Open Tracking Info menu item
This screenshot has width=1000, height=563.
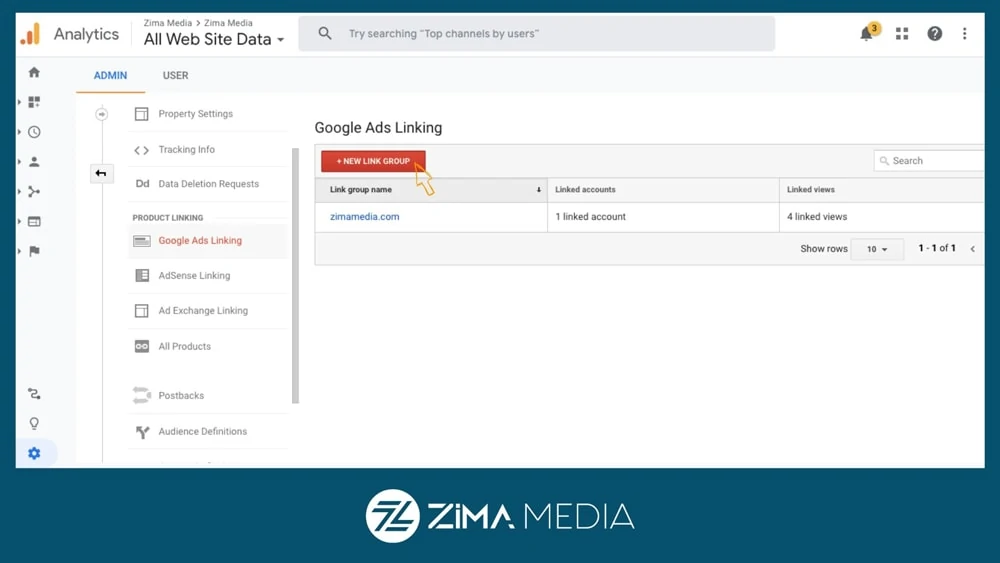point(186,150)
